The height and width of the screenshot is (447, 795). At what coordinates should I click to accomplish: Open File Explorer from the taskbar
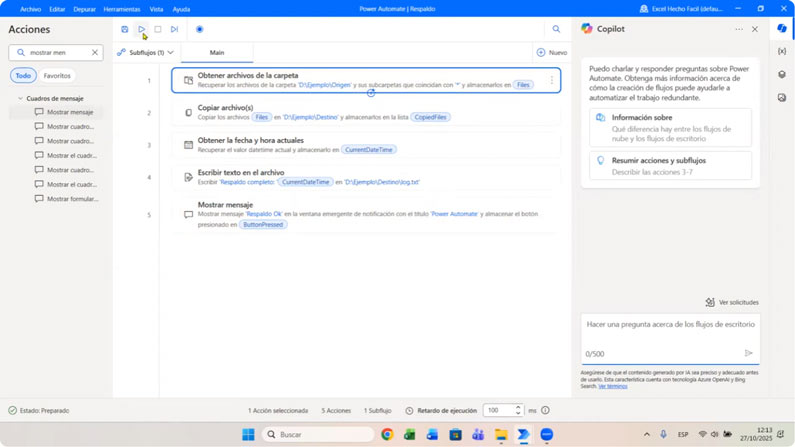(501, 435)
